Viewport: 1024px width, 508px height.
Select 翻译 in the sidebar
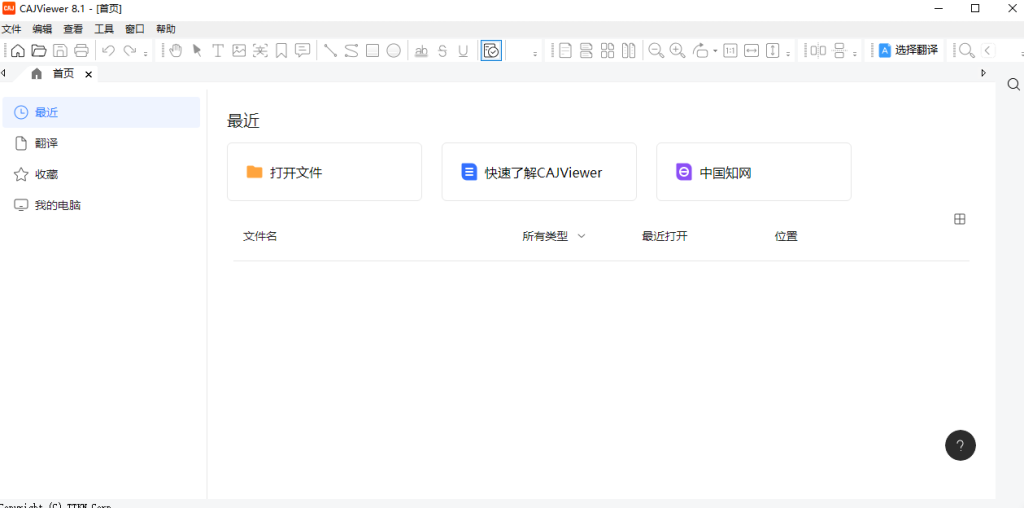point(101,143)
